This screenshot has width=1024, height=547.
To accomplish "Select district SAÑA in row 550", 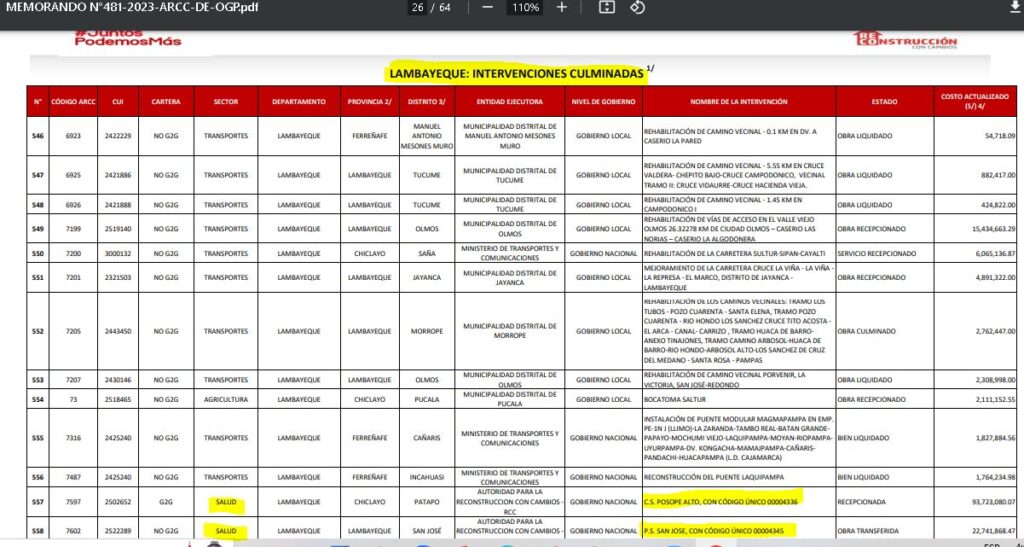I will [x=427, y=253].
